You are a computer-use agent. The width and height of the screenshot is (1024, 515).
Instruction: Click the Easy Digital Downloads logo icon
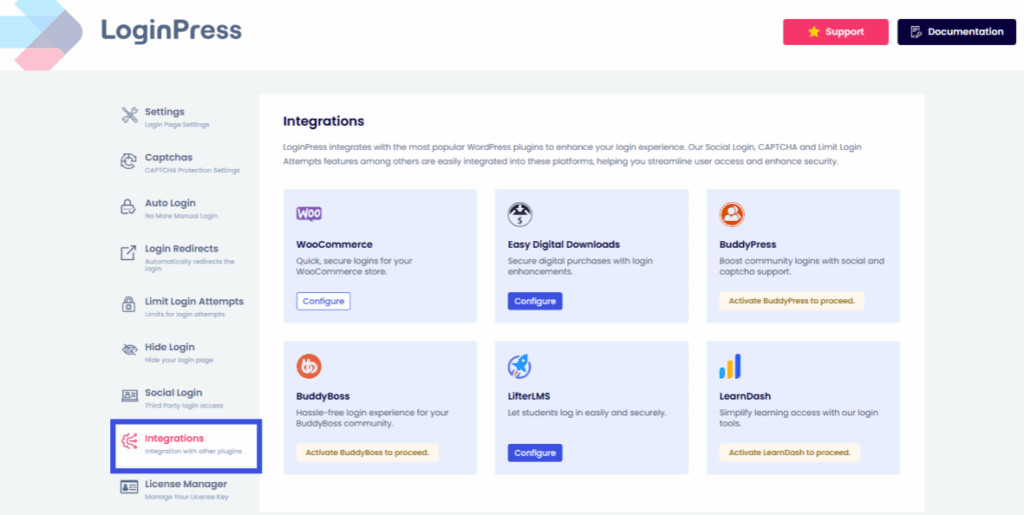pyautogui.click(x=520, y=214)
